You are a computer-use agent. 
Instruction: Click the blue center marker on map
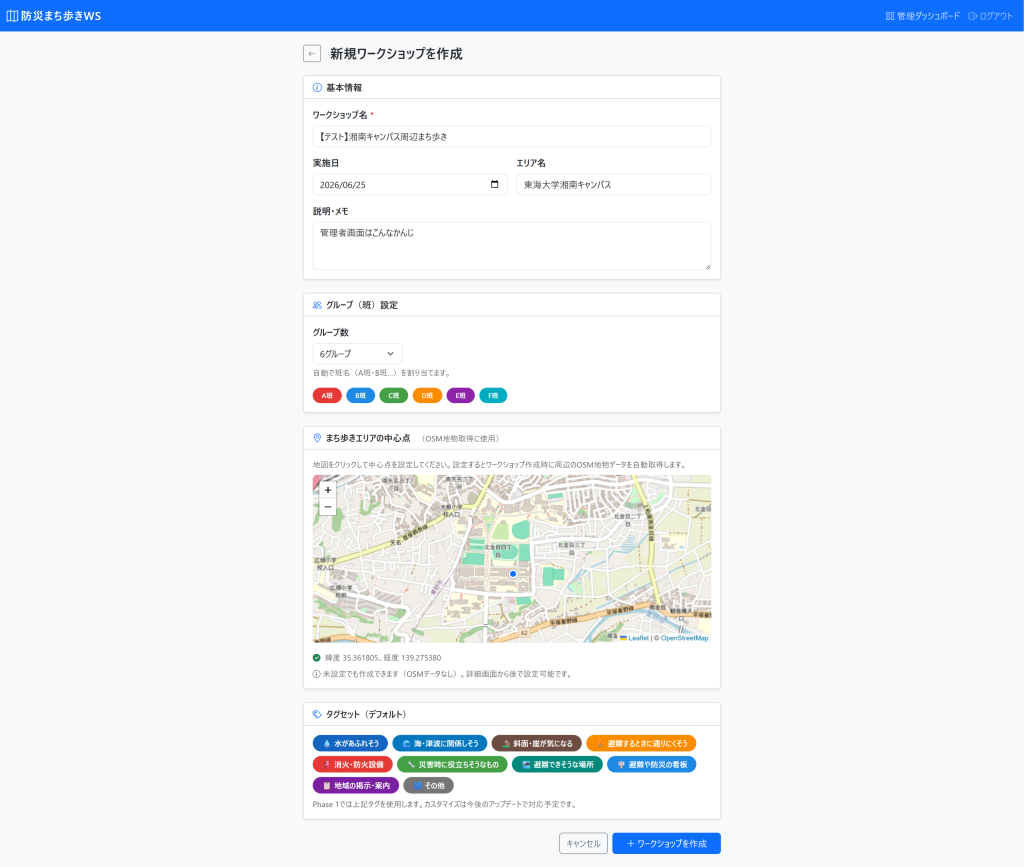(x=513, y=574)
